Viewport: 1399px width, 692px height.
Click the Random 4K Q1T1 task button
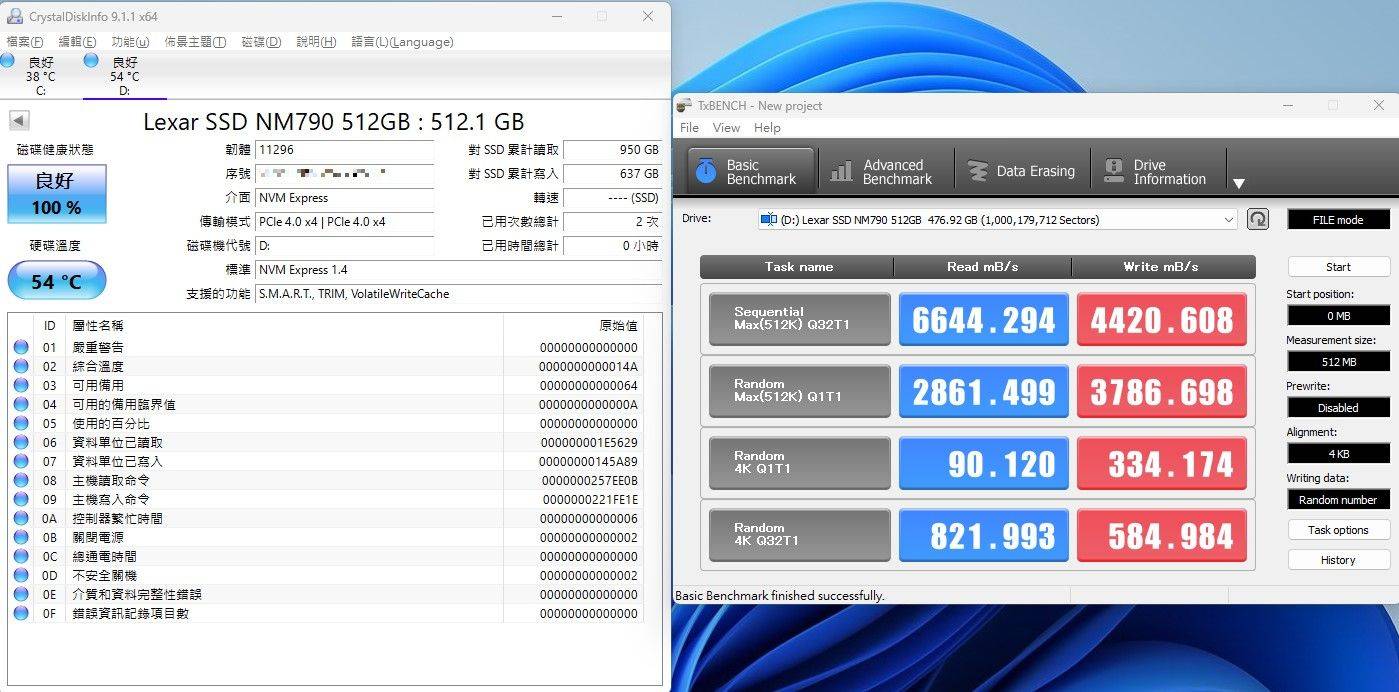tap(799, 463)
